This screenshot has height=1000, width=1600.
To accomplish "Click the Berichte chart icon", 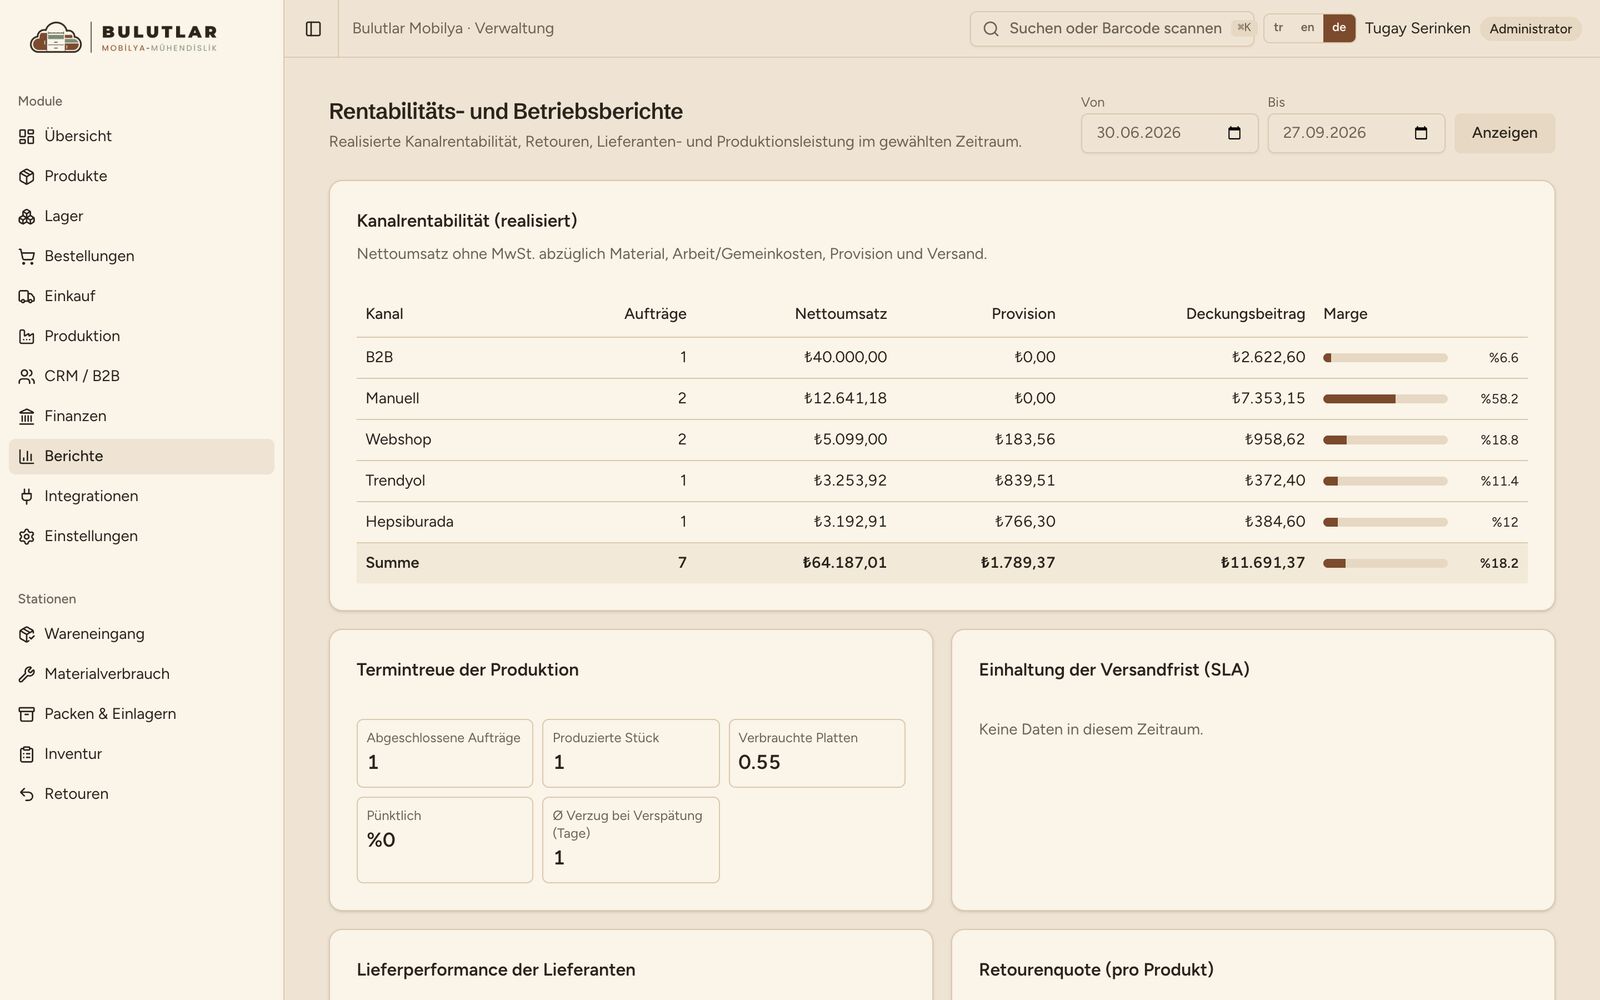I will pyautogui.click(x=27, y=456).
